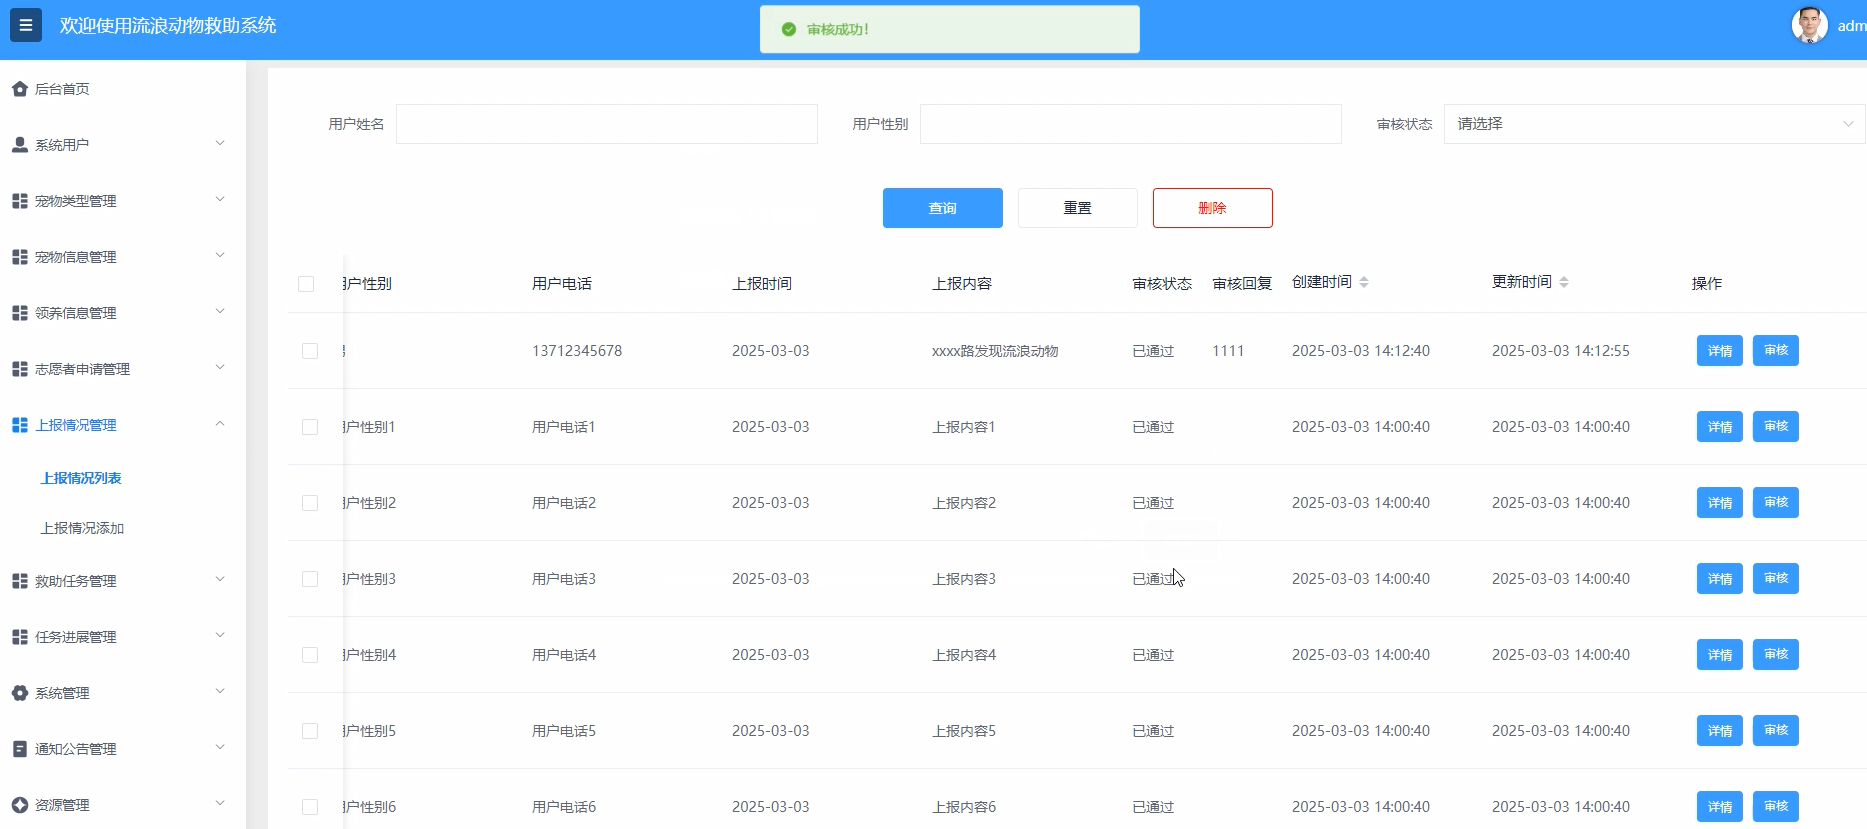The image size is (1867, 829).
Task: Click the 用户电话5 table cell
Action: (x=564, y=731)
